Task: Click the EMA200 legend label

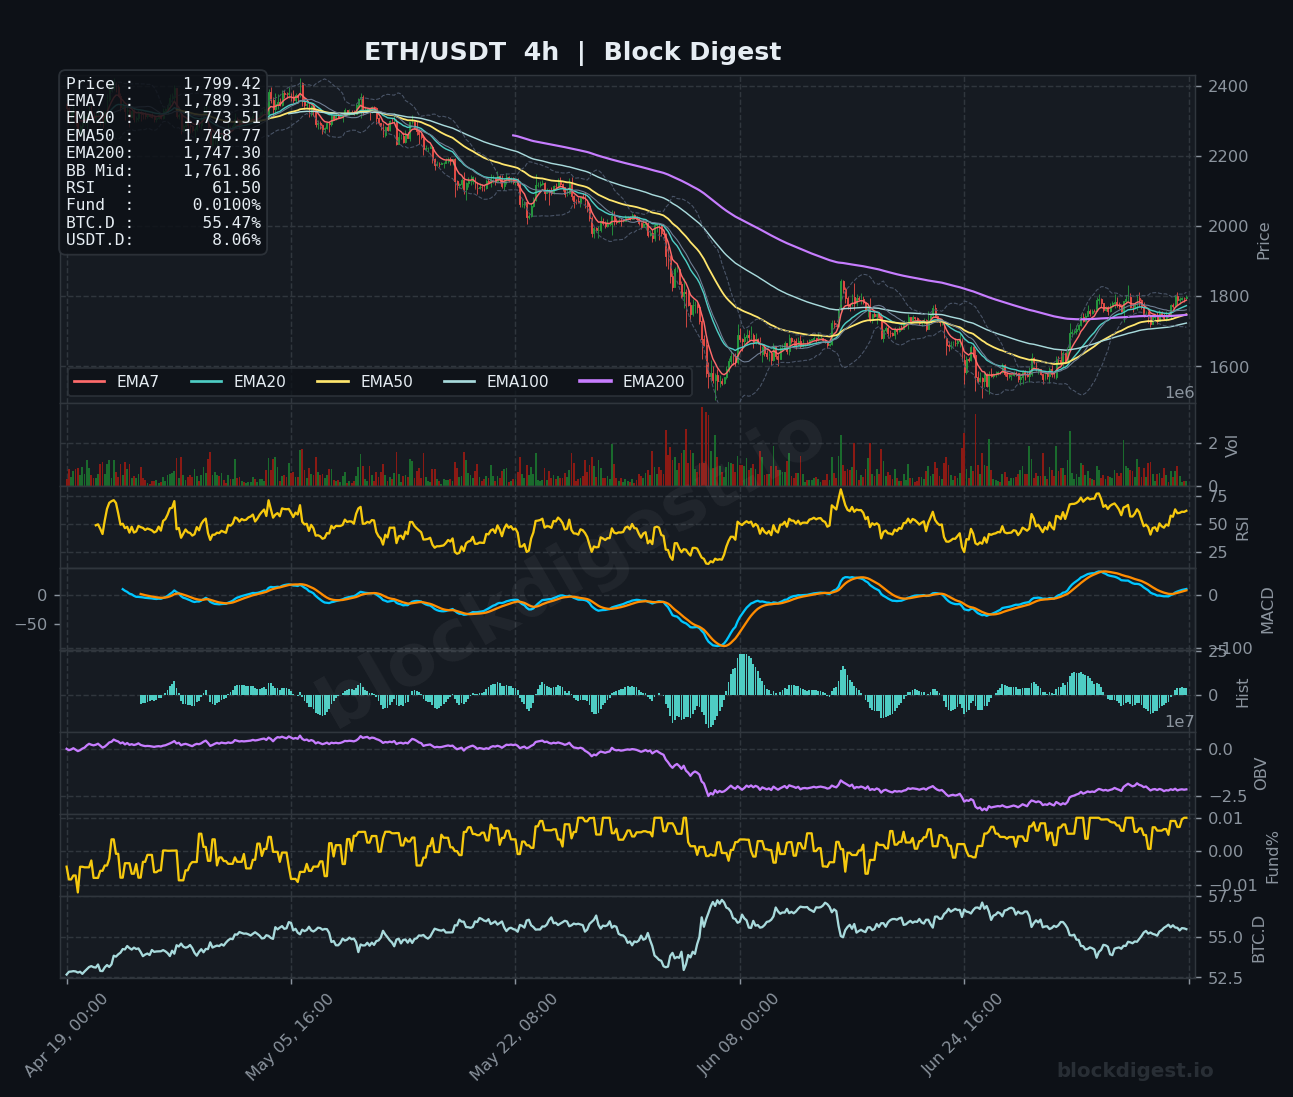Action: click(654, 382)
